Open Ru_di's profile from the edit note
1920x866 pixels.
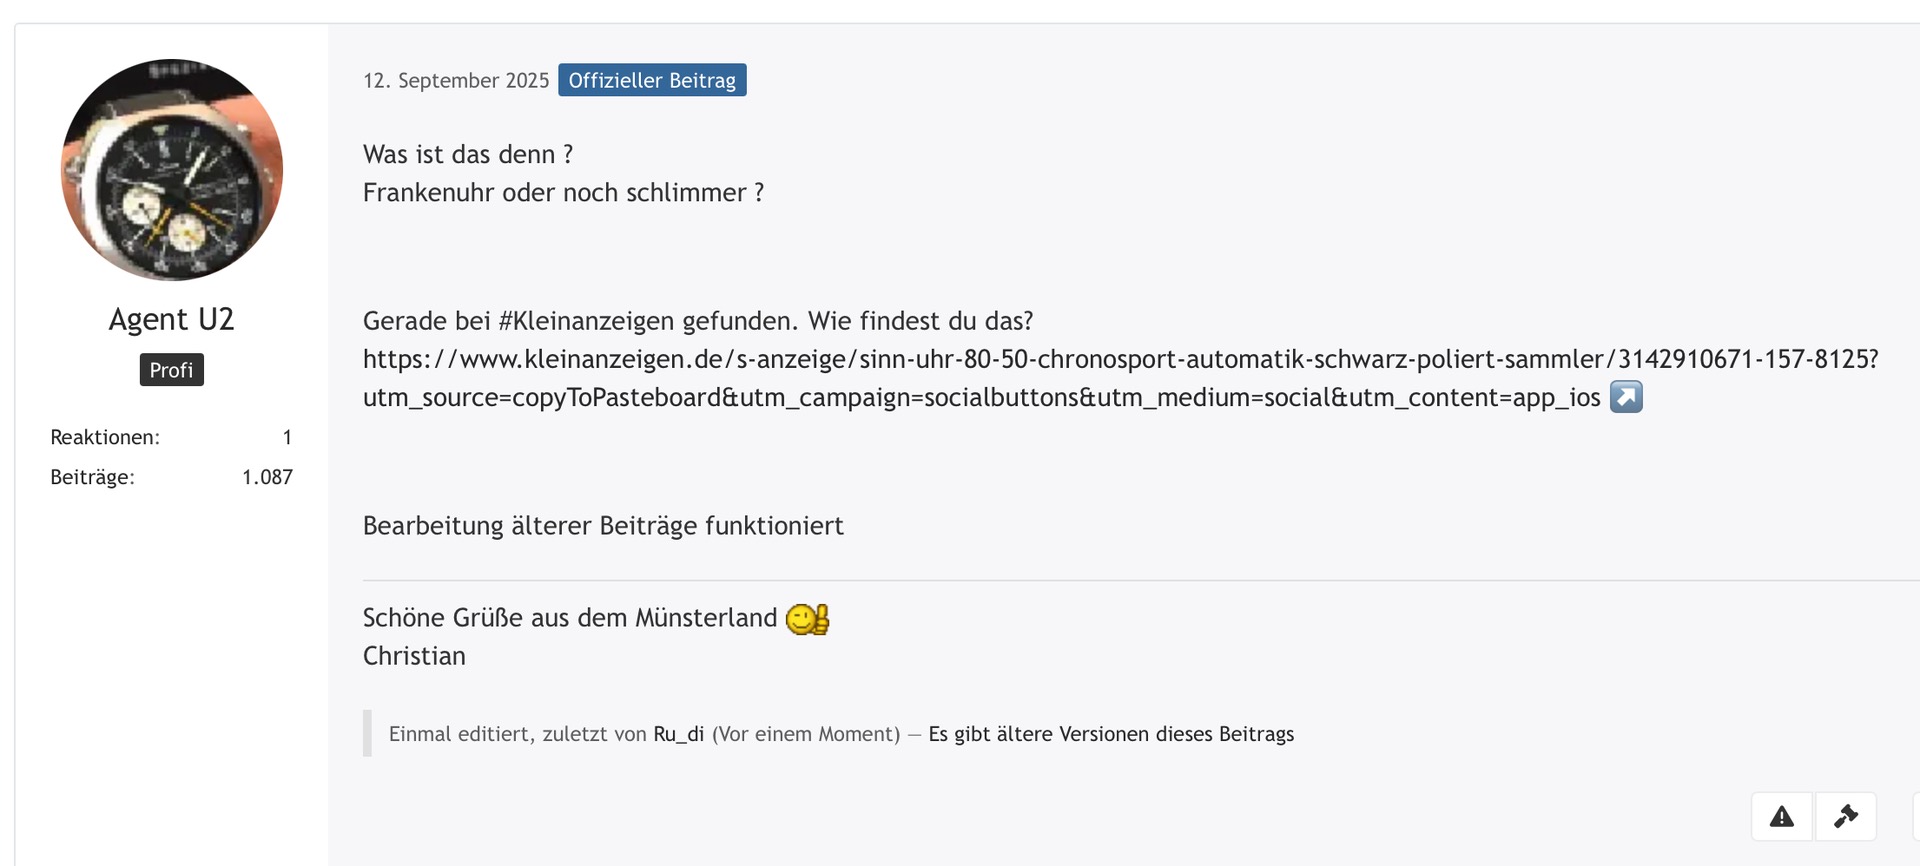678,734
